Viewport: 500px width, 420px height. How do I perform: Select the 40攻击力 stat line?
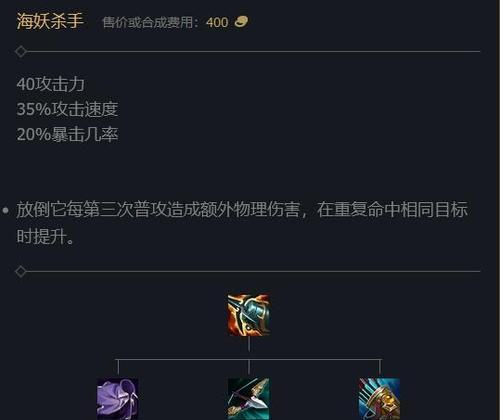point(50,84)
